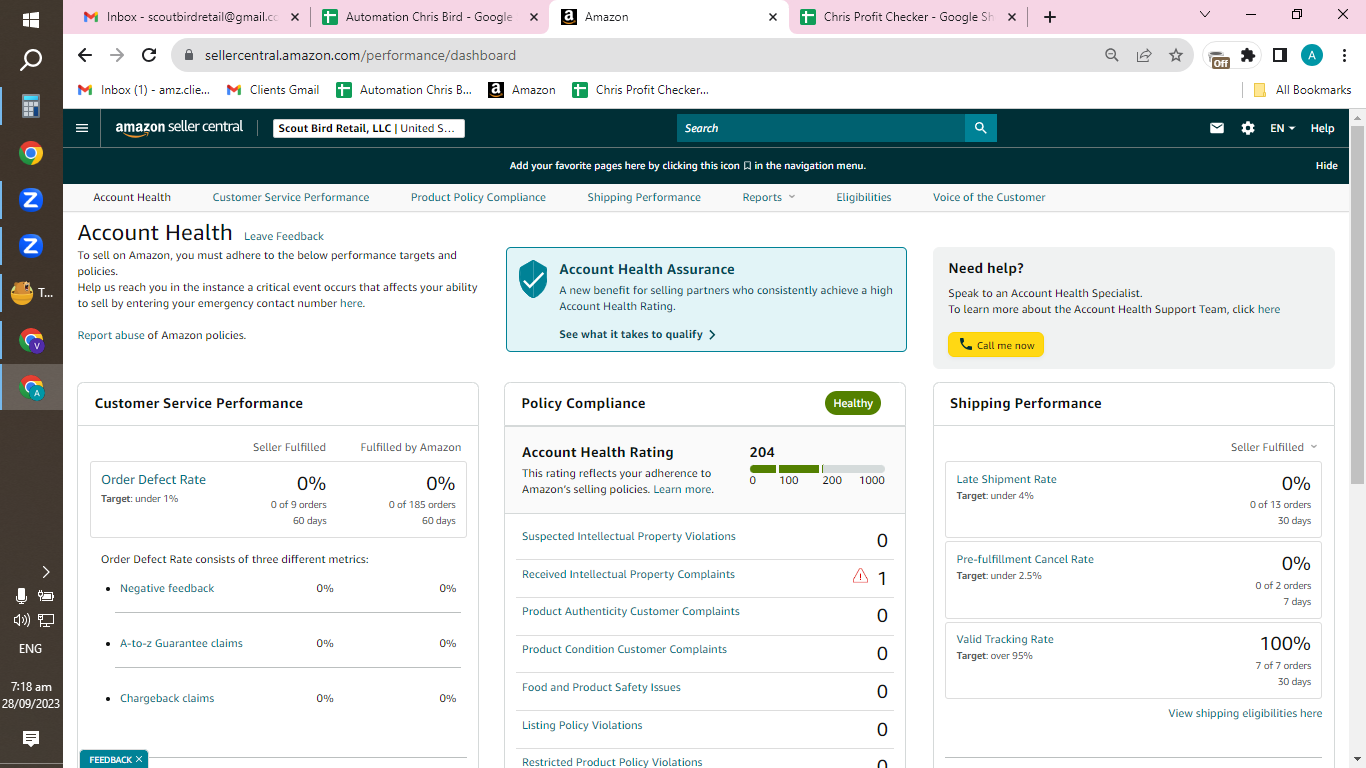Click the Amazon Seller Central logo
The width and height of the screenshot is (1366, 768).
pos(179,128)
